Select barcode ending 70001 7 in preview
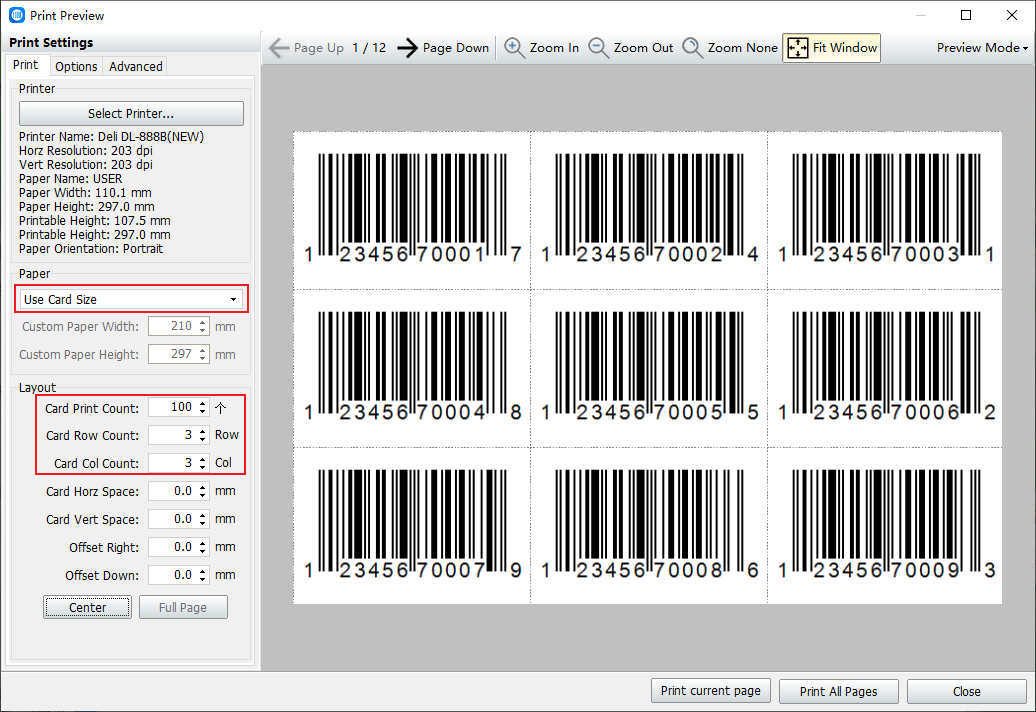This screenshot has height=712, width=1036. click(x=412, y=209)
